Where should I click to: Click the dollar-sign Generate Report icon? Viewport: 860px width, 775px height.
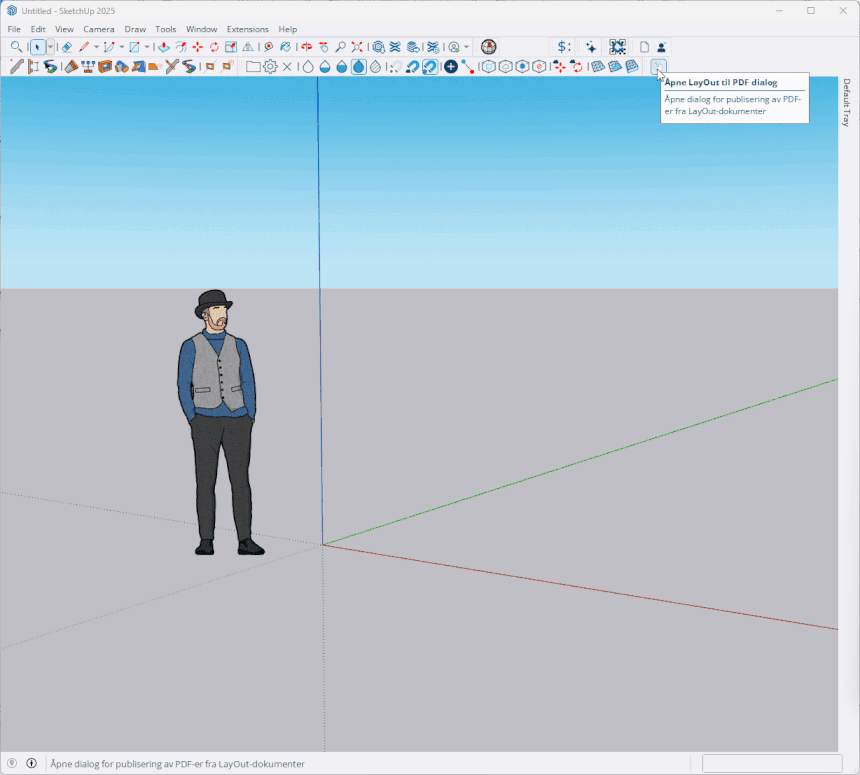pos(563,46)
